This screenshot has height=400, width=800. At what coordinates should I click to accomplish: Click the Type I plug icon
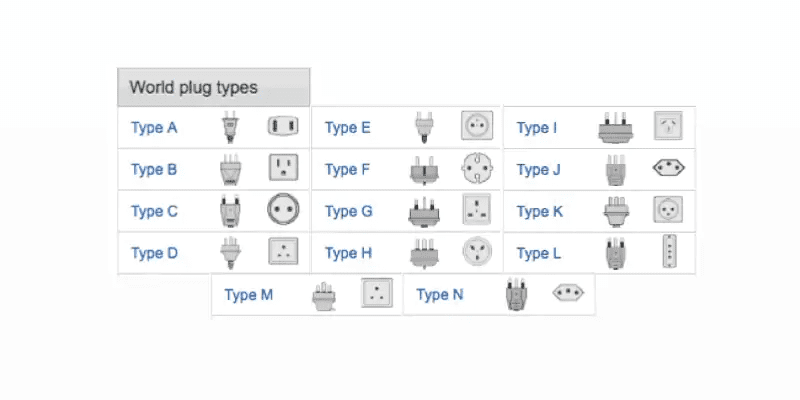(x=616, y=128)
